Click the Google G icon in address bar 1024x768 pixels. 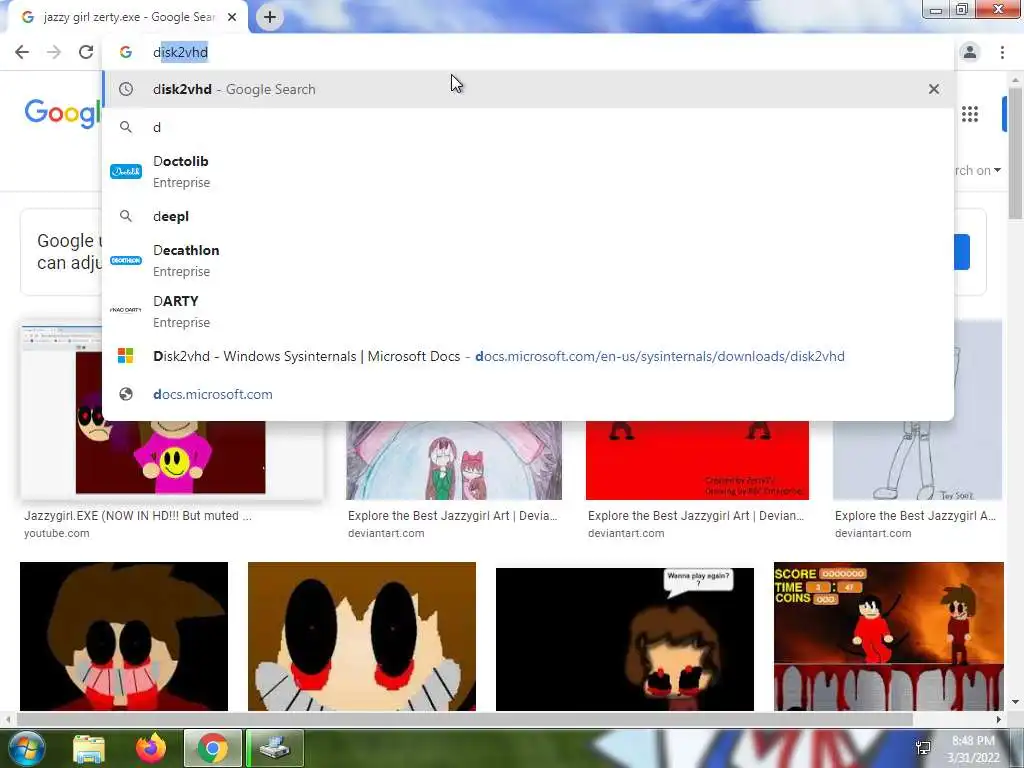point(125,52)
